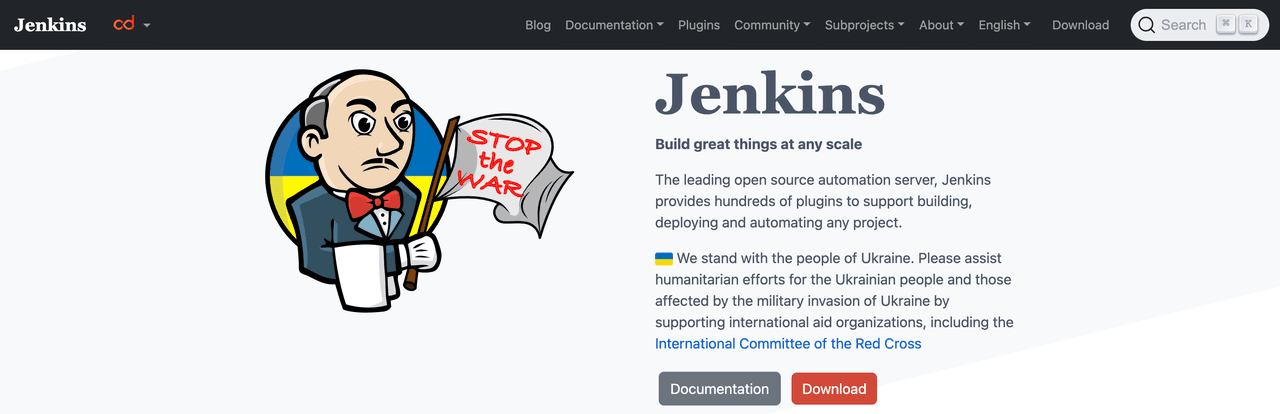The image size is (1280, 414).
Task: Open the English language selector
Action: (1004, 25)
